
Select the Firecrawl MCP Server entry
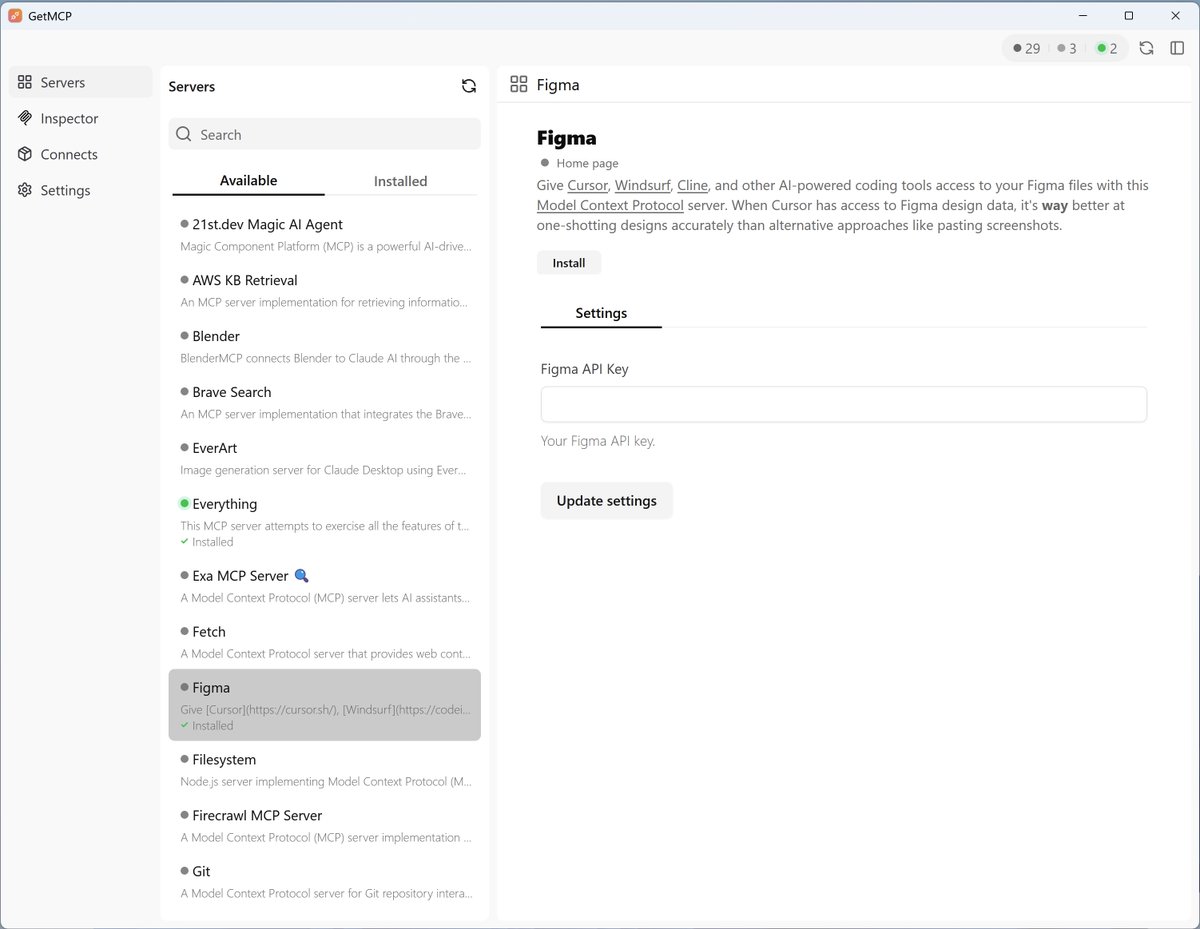325,826
